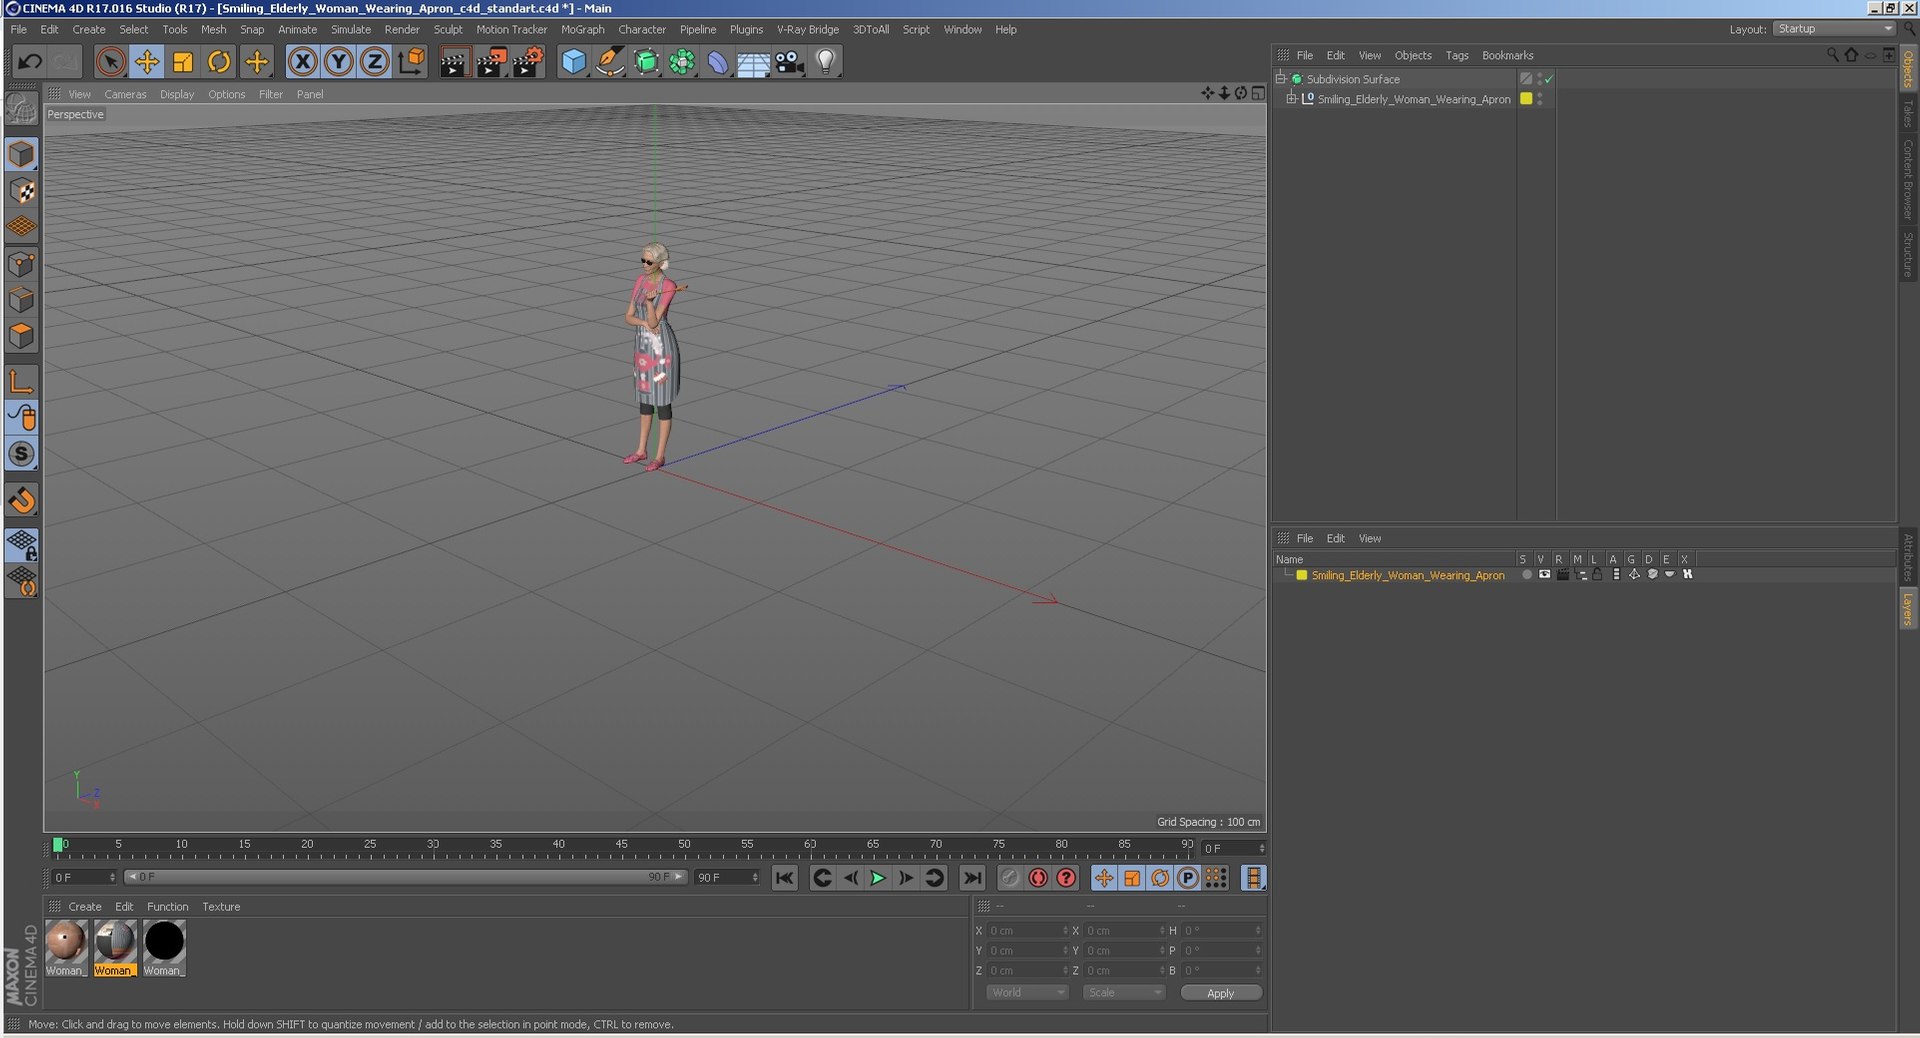Add a Light object
The height and width of the screenshot is (1038, 1920).
tap(825, 62)
